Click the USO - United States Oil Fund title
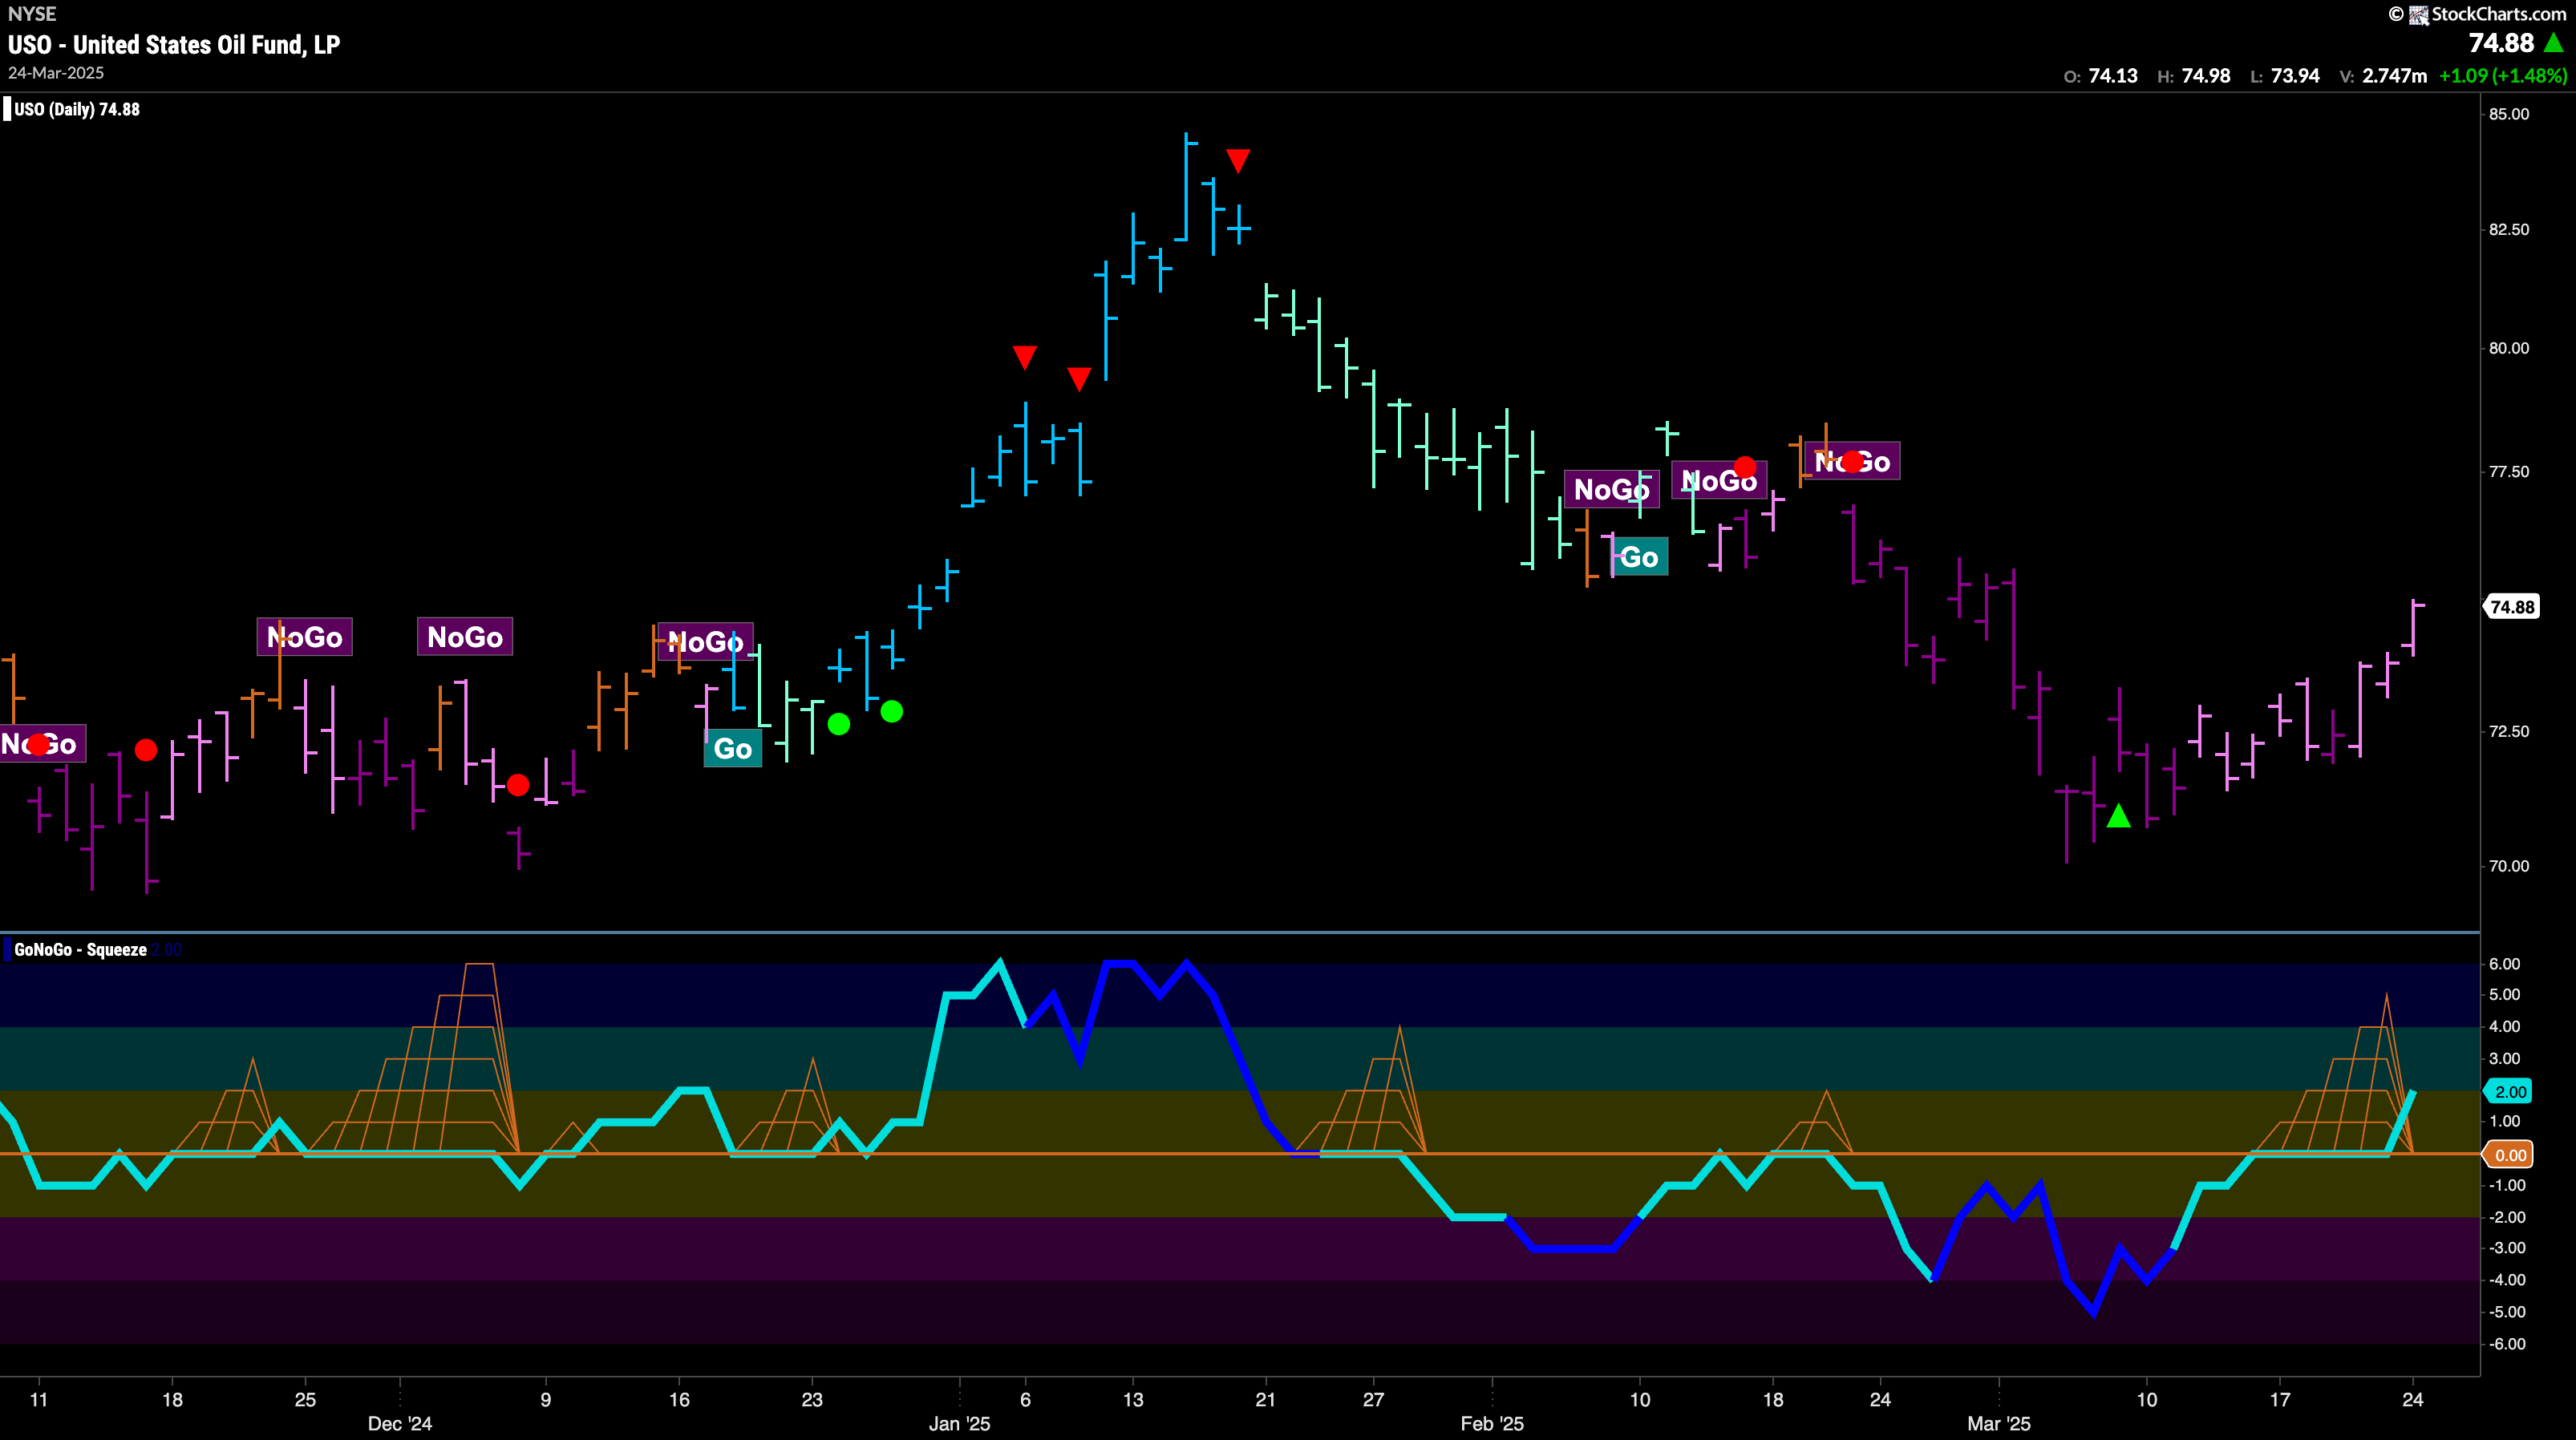Image resolution: width=2576 pixels, height=1440 pixels. coord(174,44)
